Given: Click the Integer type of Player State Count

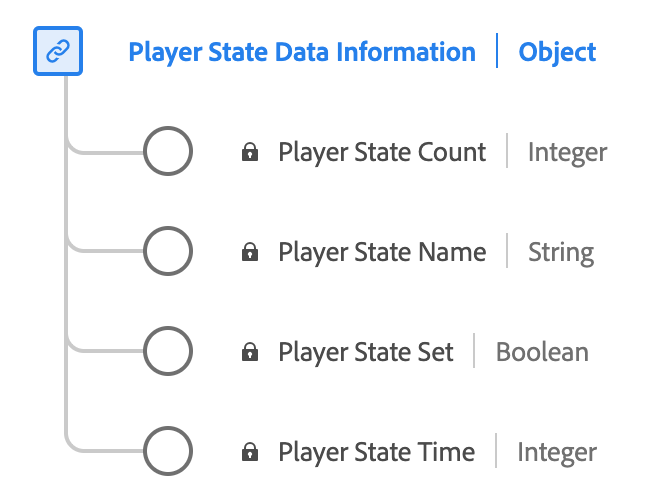Looking at the screenshot, I should pos(567,152).
